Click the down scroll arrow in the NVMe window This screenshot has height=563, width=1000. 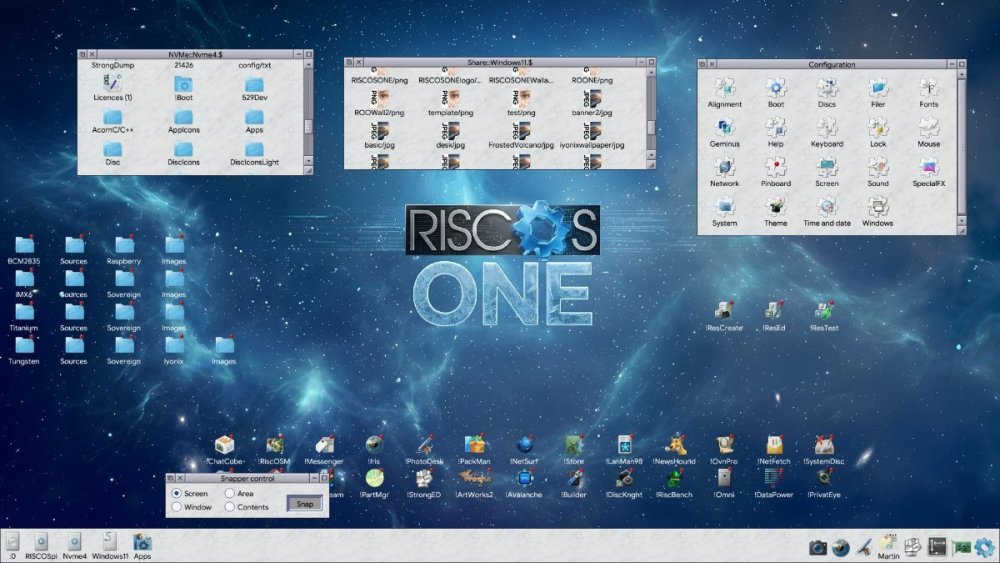pos(308,161)
